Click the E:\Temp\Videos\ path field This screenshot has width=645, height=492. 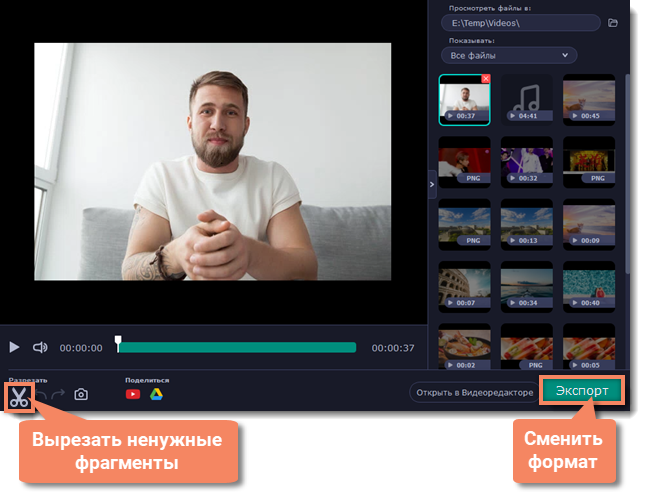[x=520, y=23]
